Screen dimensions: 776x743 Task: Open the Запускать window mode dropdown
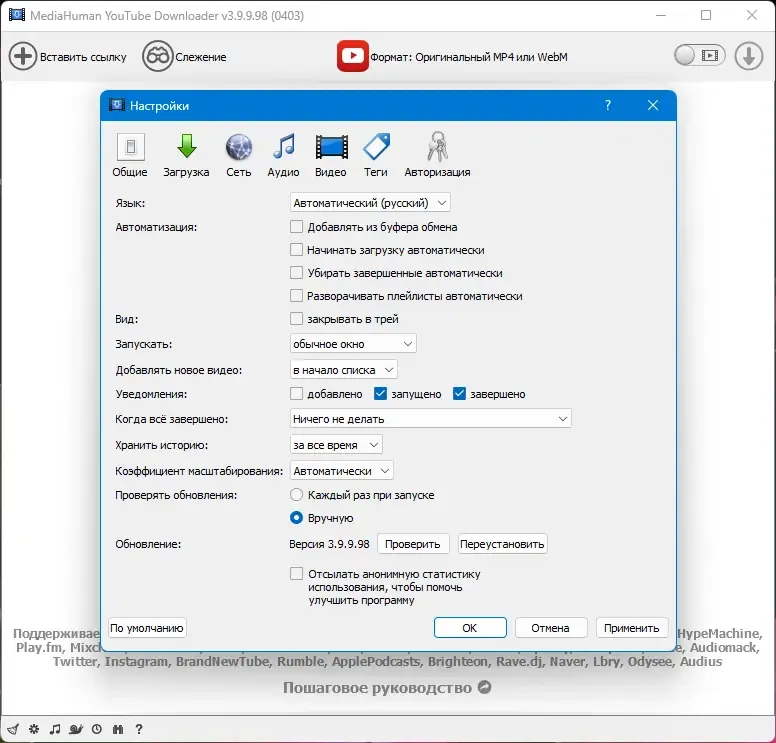(353, 344)
